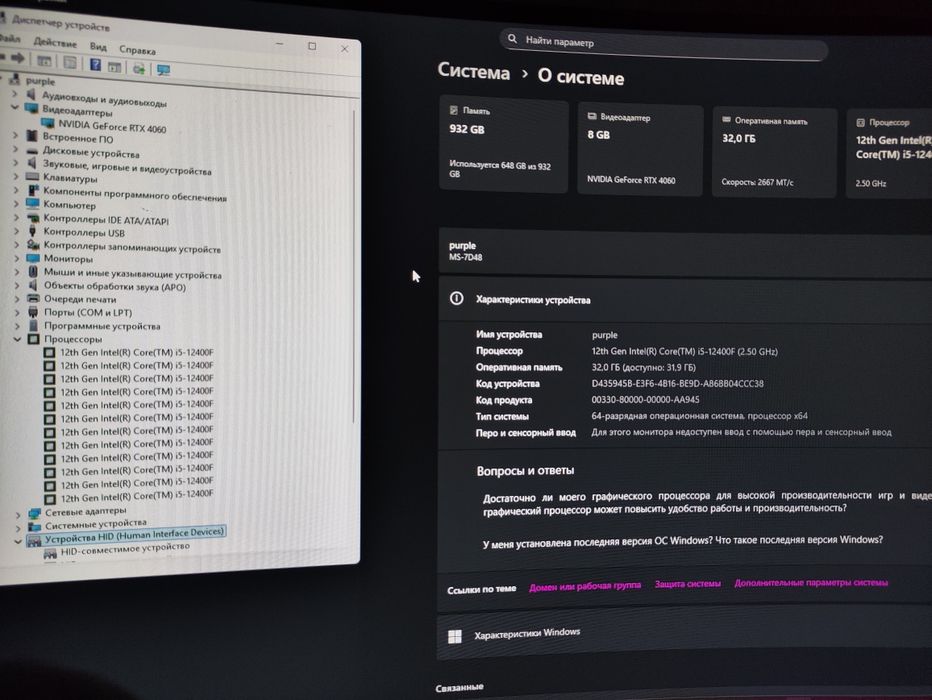Open the latest Windows version question link
Screen dimensions: 932x700
682,541
